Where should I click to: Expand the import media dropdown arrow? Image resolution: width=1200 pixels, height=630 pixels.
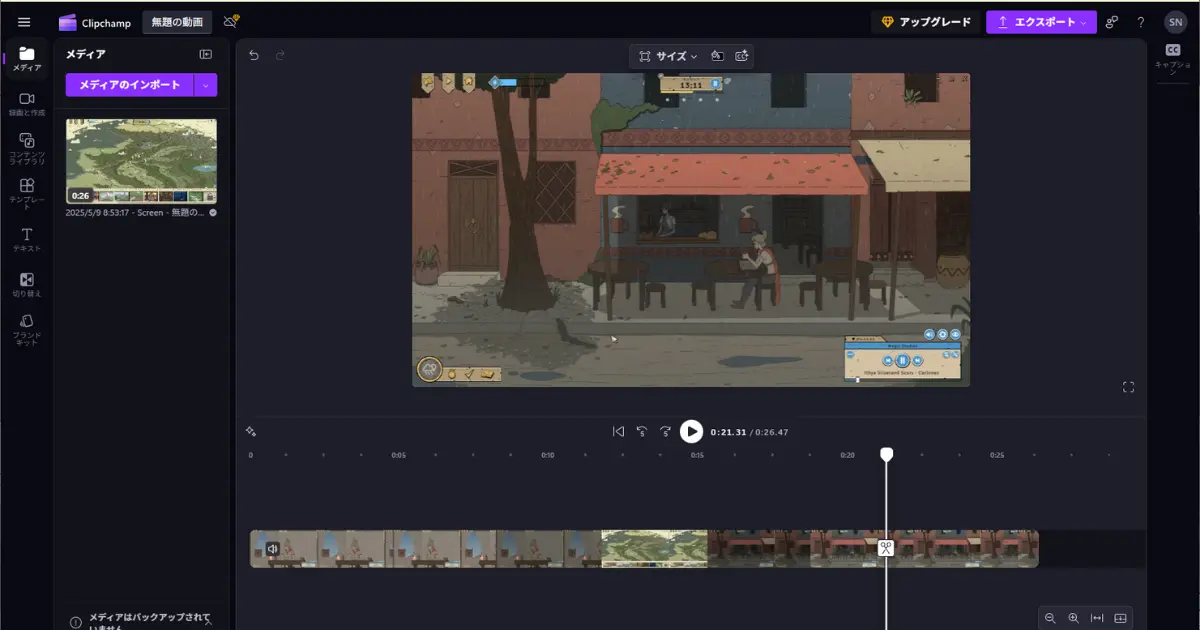coord(206,85)
